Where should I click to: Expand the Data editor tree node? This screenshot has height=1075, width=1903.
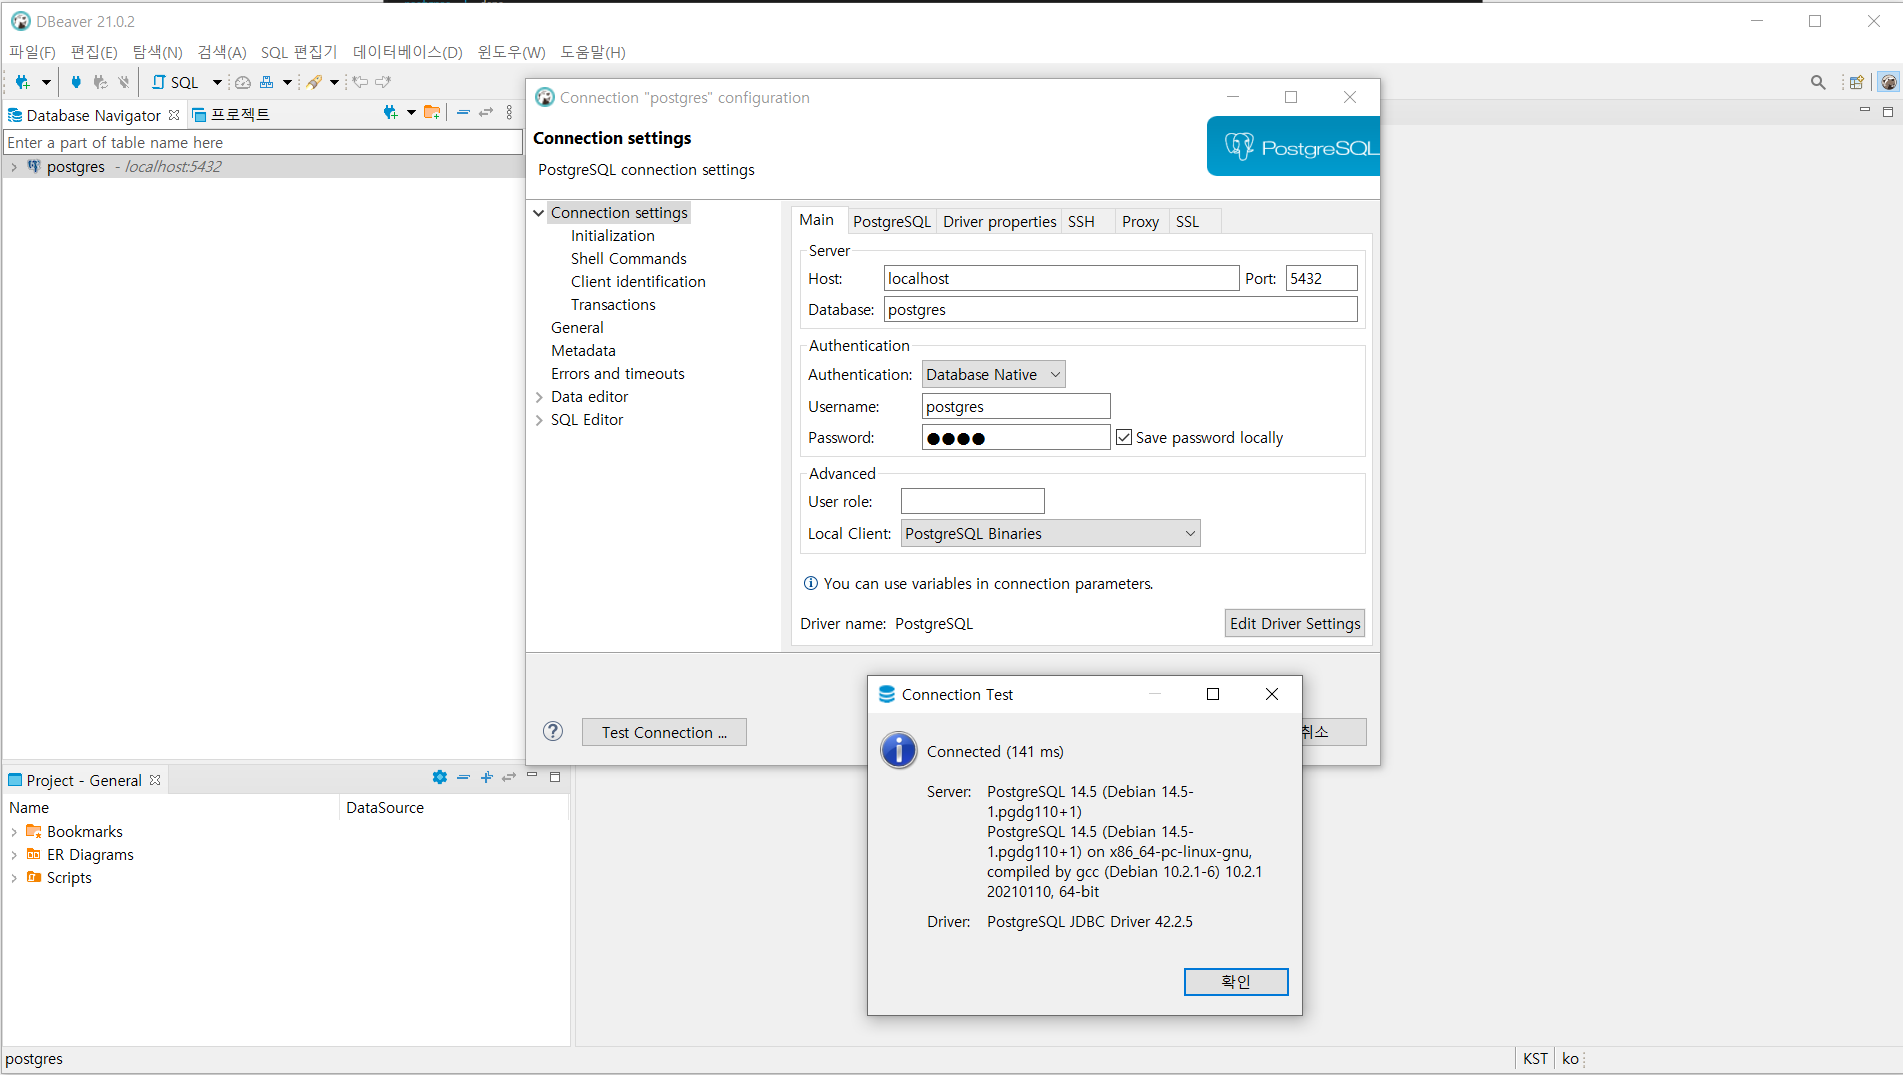pyautogui.click(x=539, y=397)
